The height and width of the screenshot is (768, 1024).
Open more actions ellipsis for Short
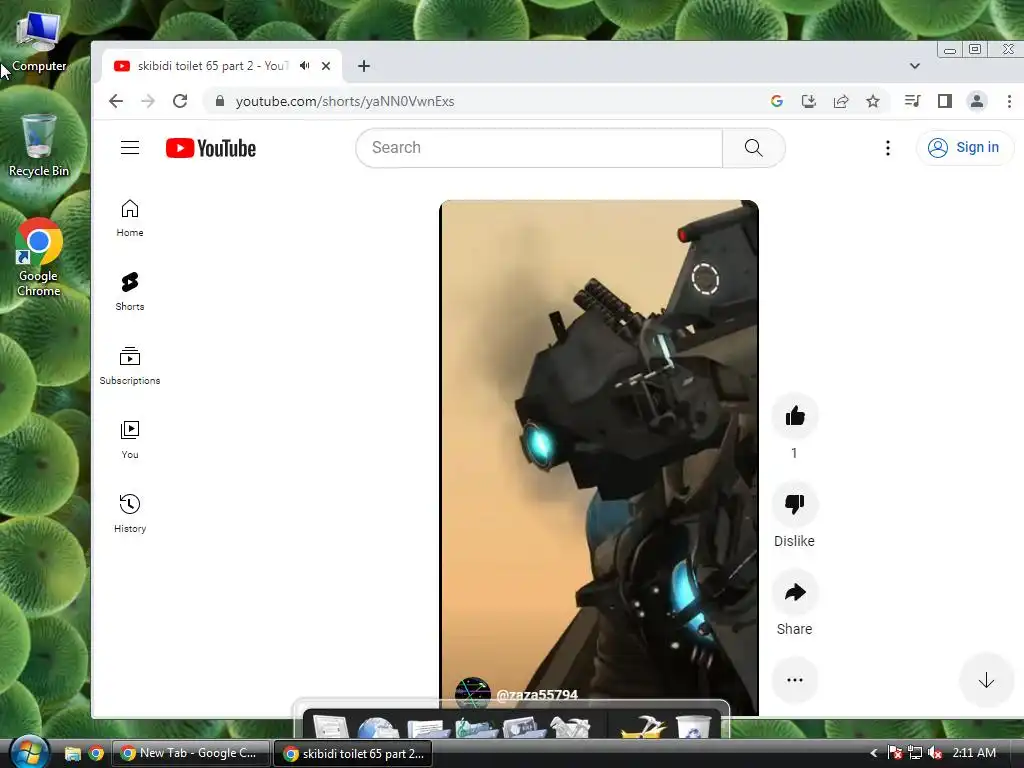tap(795, 680)
